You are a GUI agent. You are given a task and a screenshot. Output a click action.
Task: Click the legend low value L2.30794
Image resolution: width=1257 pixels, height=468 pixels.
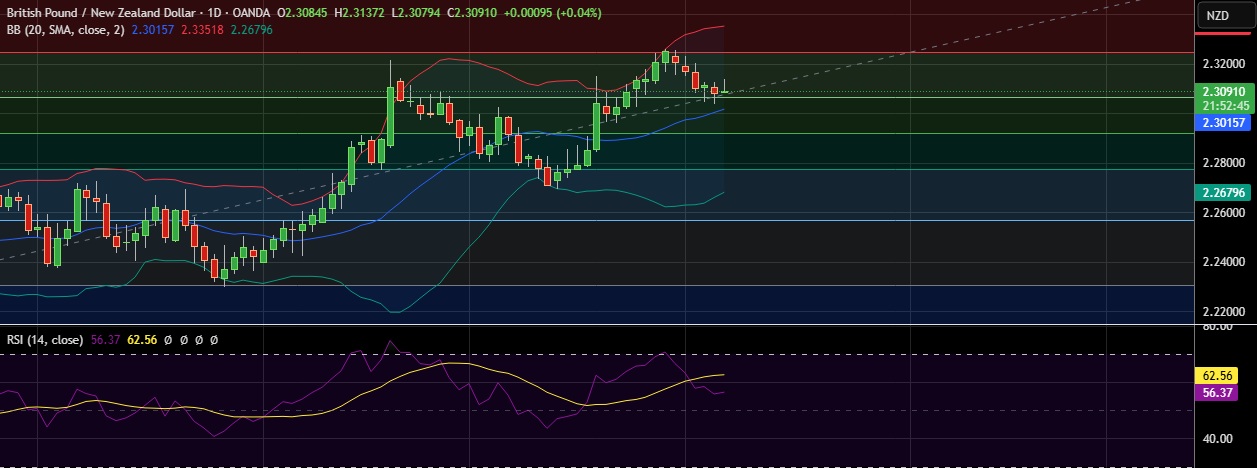tap(416, 12)
